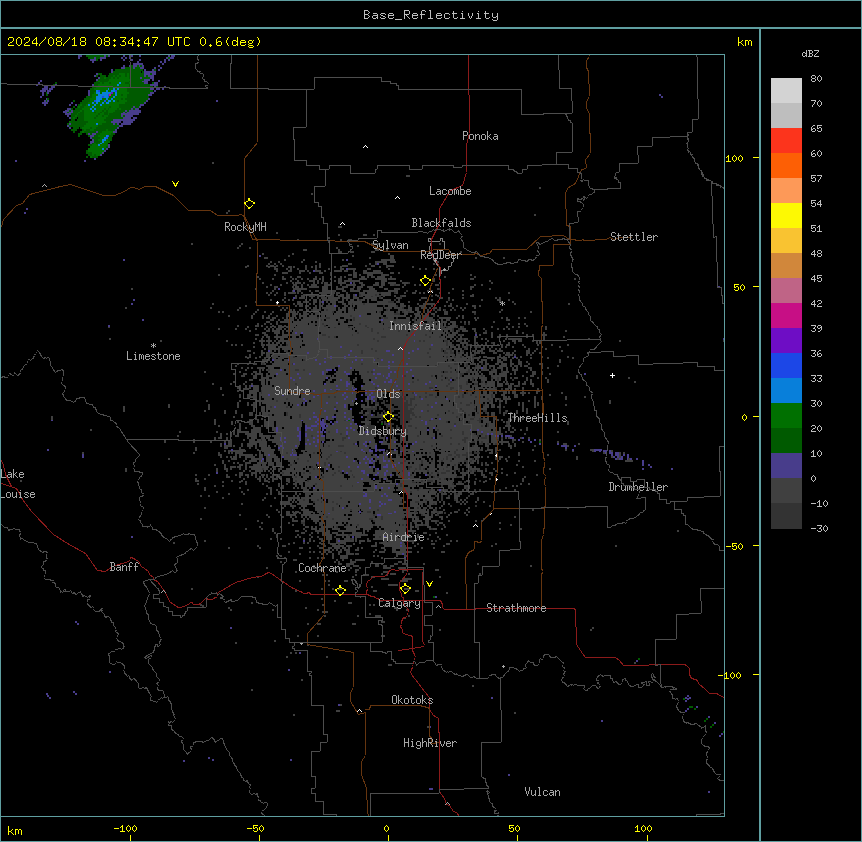Click the 80 value on the dBZ legend
The height and width of the screenshot is (842, 862).
(x=816, y=79)
